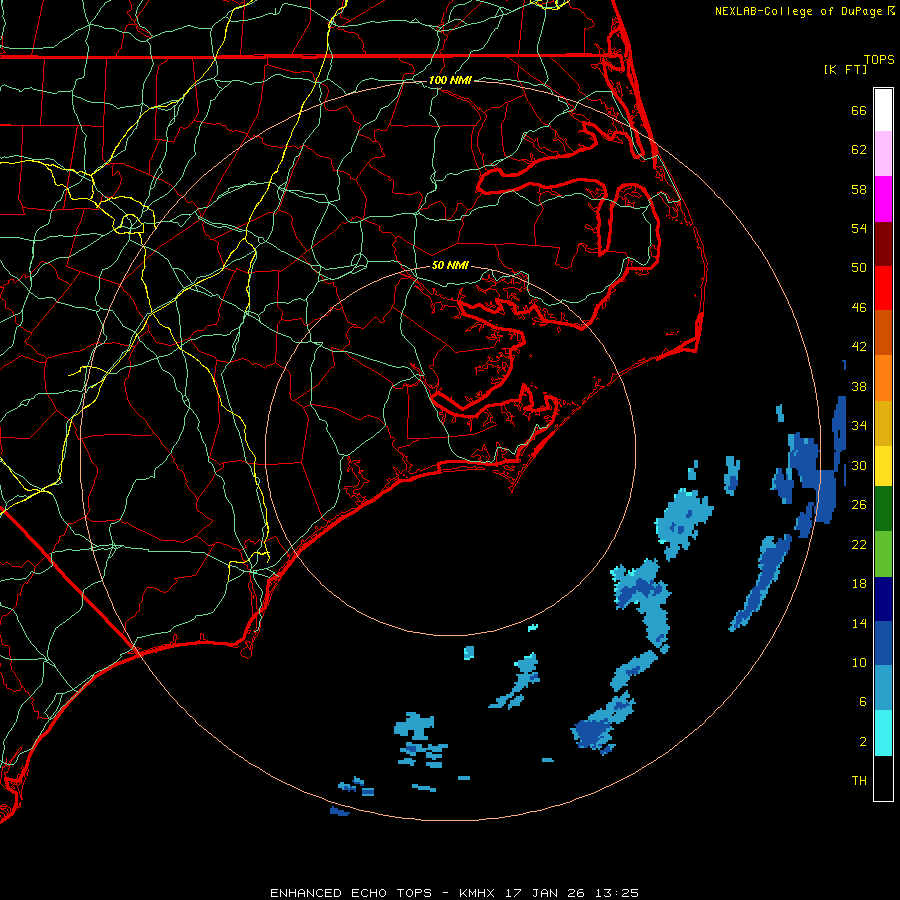Screen dimensions: 900x900
Task: Click the '10' legend value
Action: coord(859,663)
